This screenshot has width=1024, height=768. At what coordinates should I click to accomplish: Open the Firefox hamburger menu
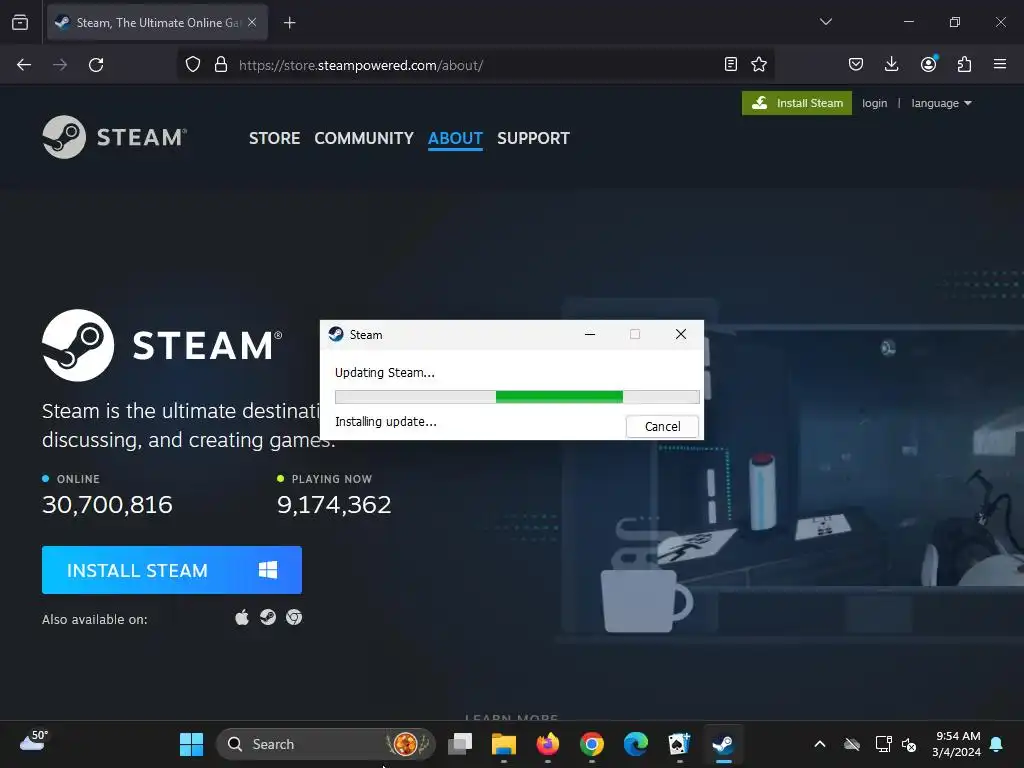coord(1000,64)
